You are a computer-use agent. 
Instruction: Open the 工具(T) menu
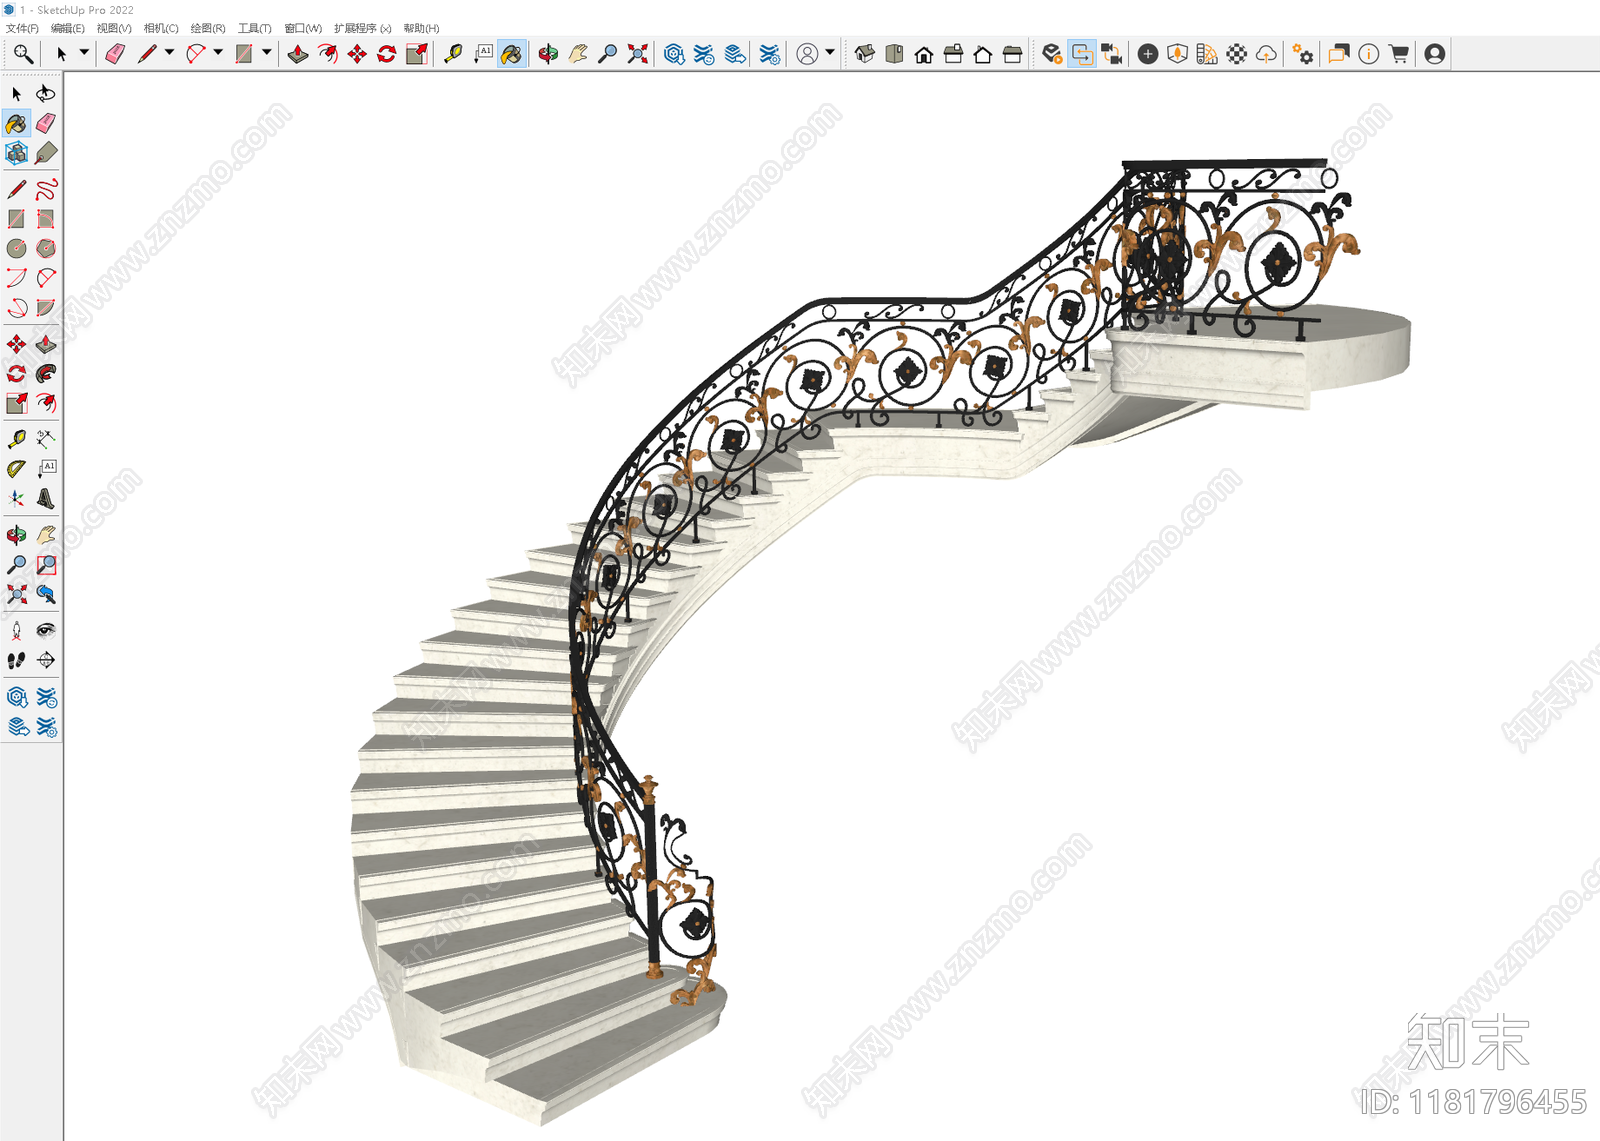(255, 28)
